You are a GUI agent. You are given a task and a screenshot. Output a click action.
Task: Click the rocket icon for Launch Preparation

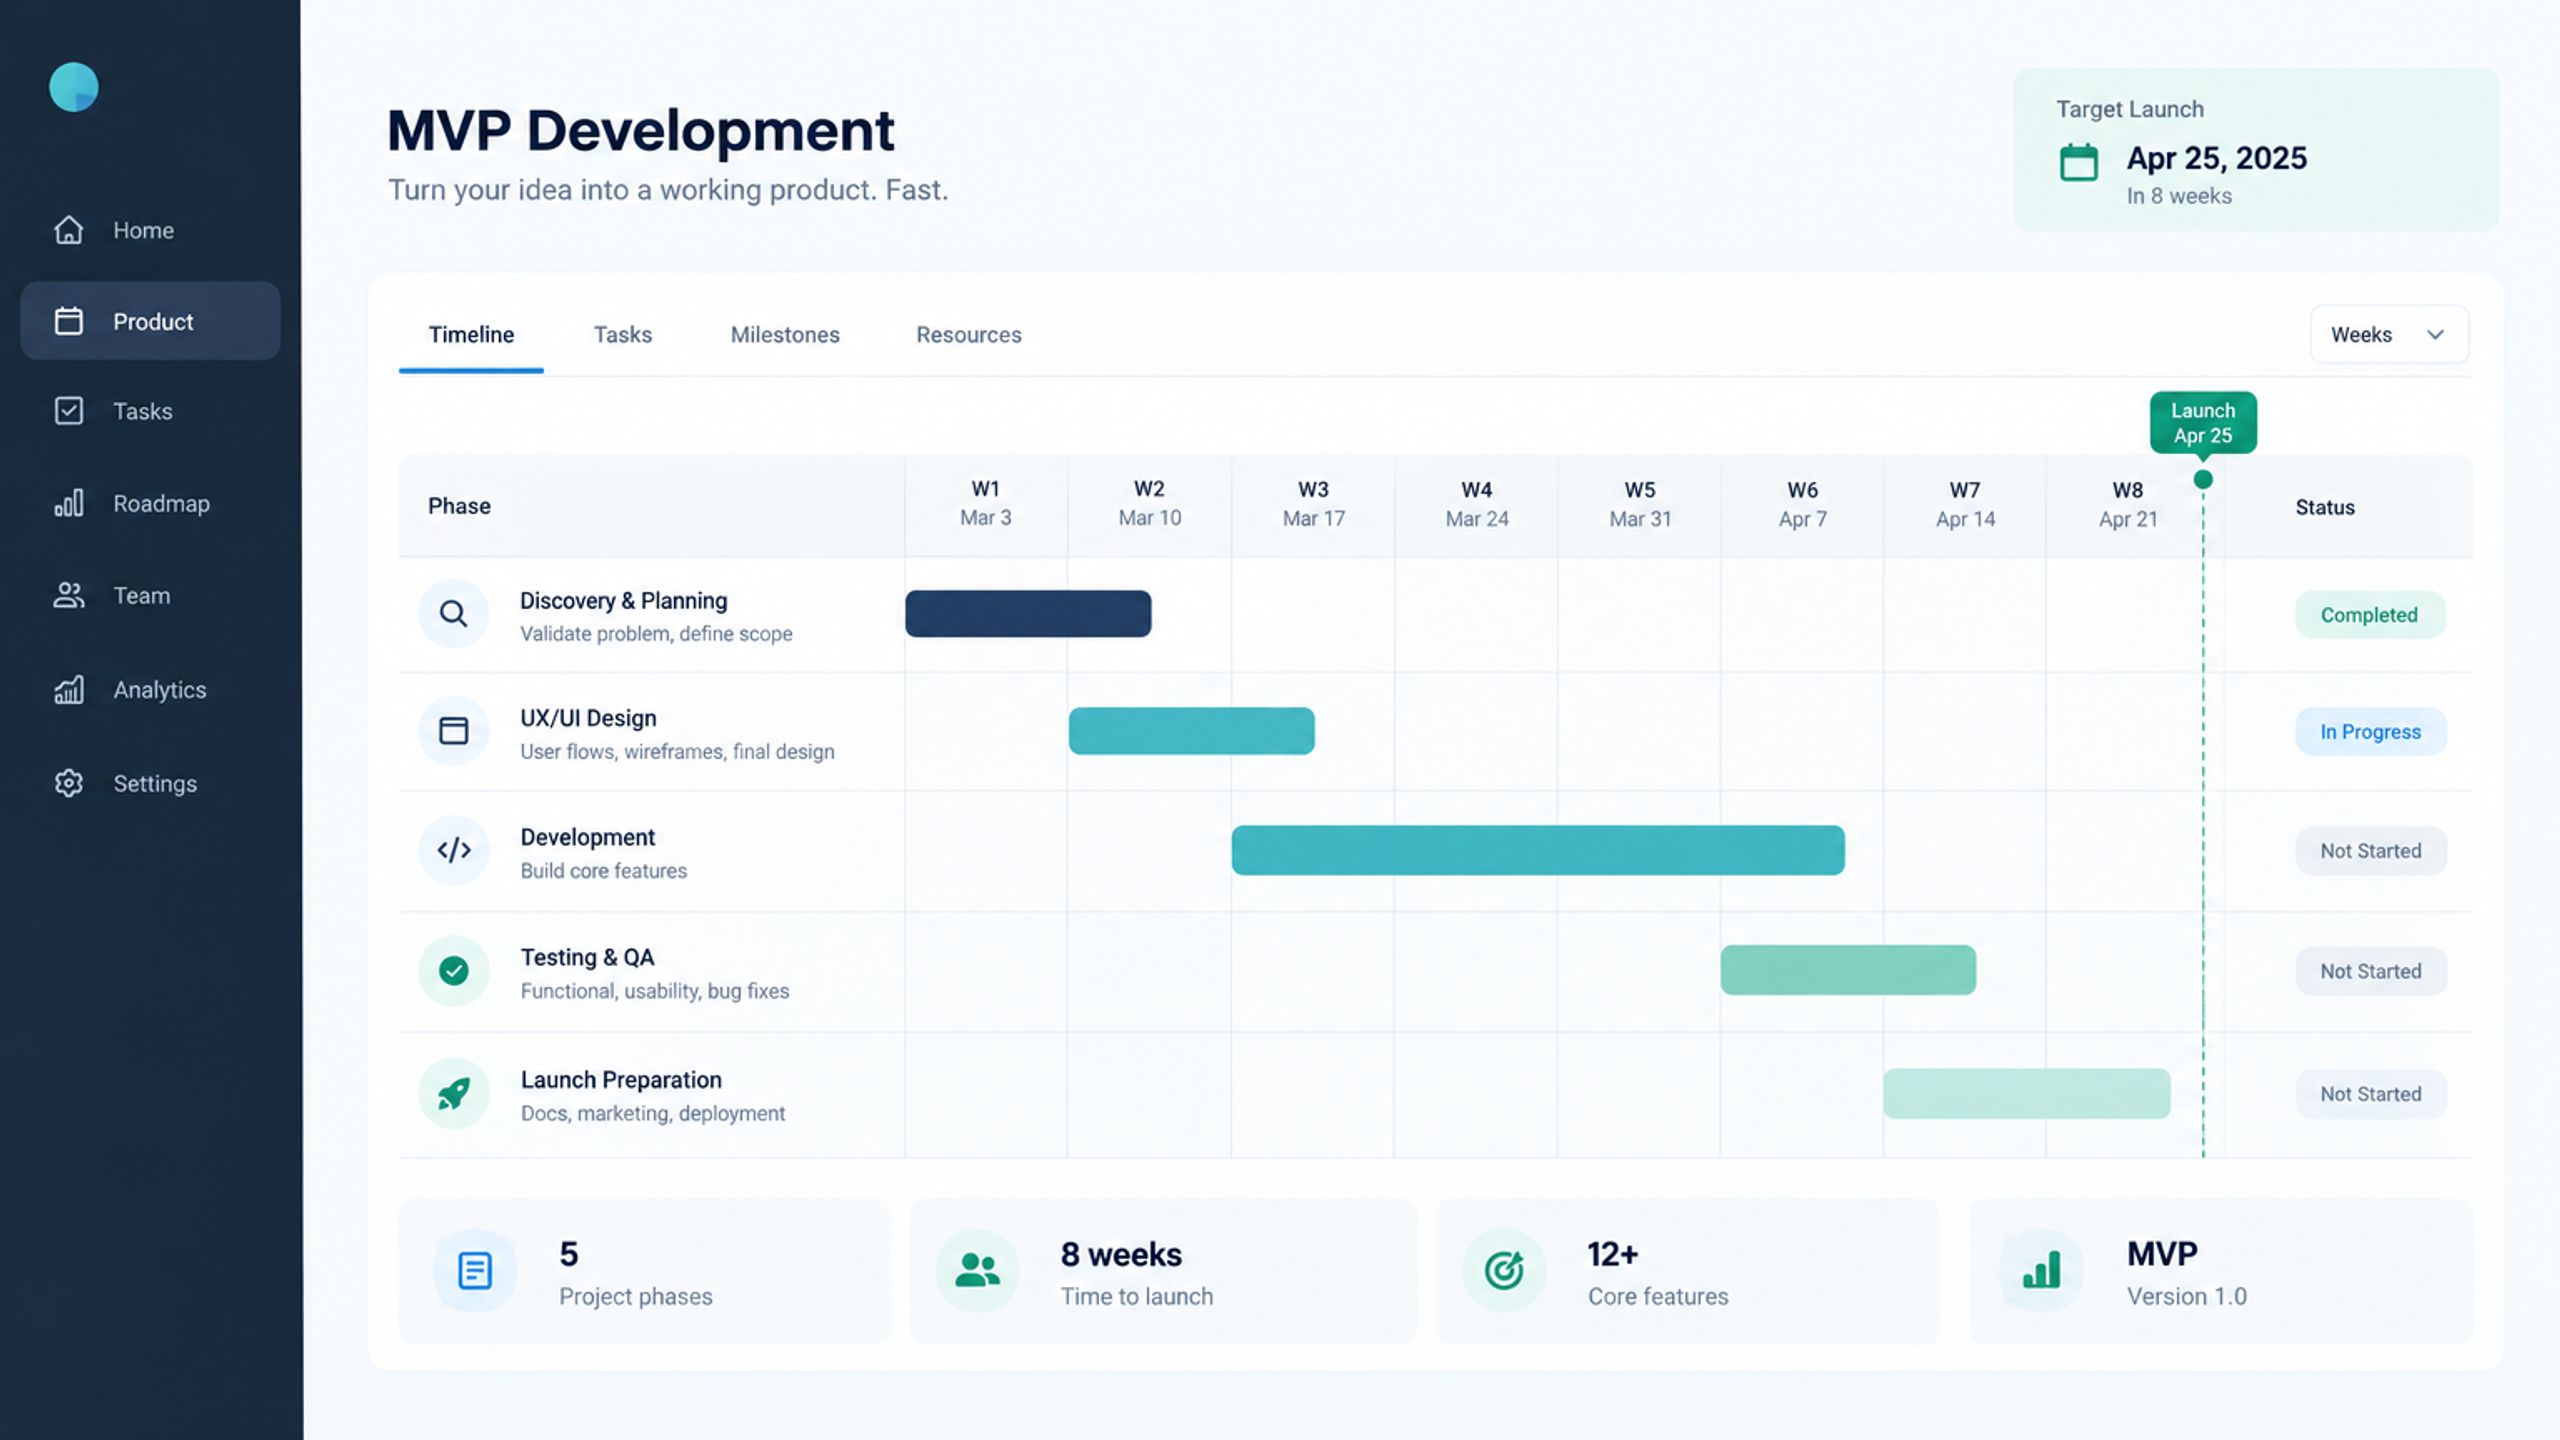tap(453, 1093)
